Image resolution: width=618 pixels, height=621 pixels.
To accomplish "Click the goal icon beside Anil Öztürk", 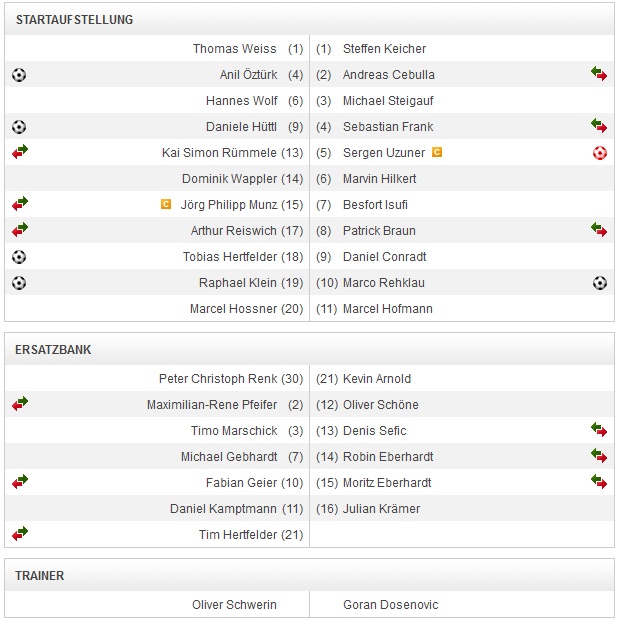I will [x=19, y=75].
